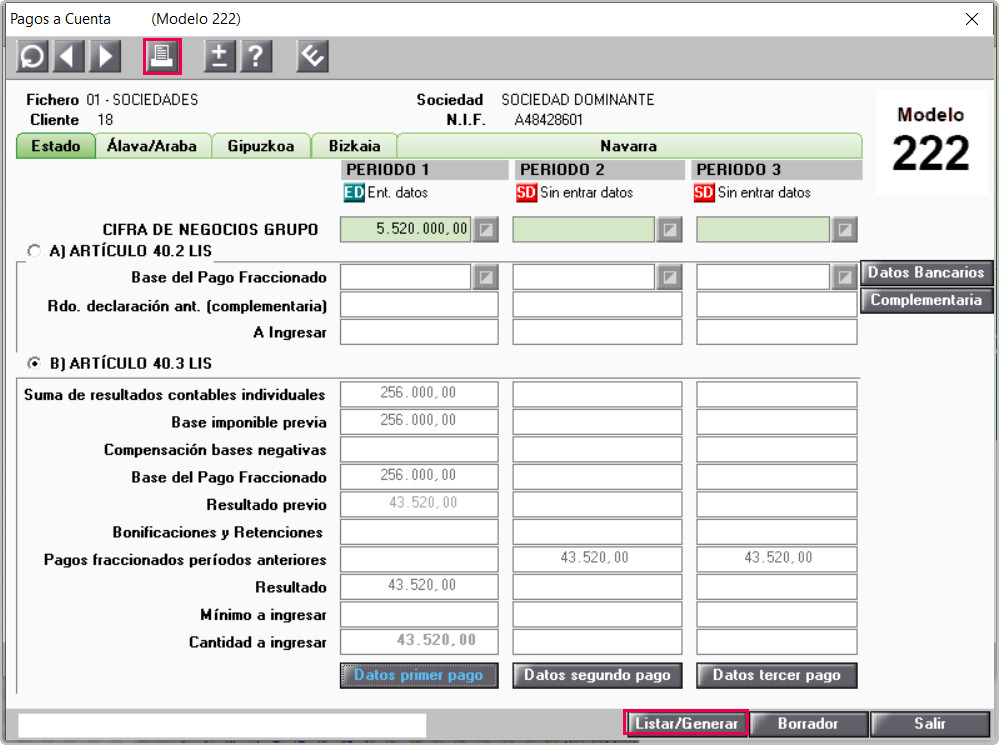This screenshot has height=745, width=999.
Task: Click the SOCIEDAD DOMINANTE text
Action: click(x=578, y=99)
